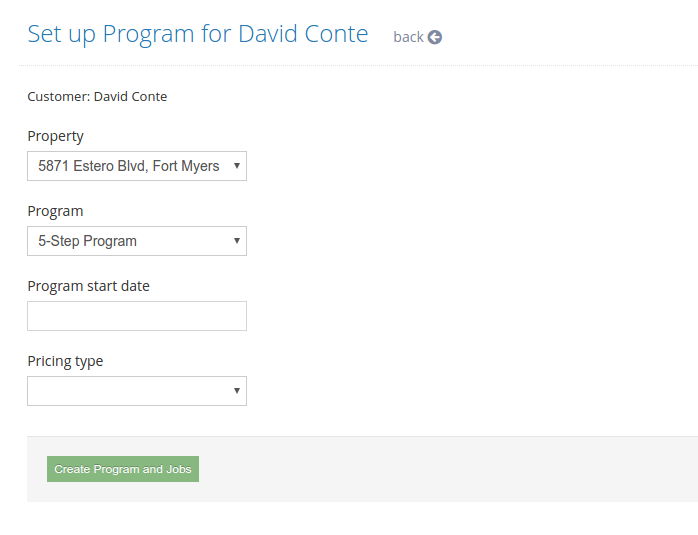Image resolution: width=698 pixels, height=535 pixels.
Task: Click the Customer: David Conte text
Action: pyautogui.click(x=97, y=97)
